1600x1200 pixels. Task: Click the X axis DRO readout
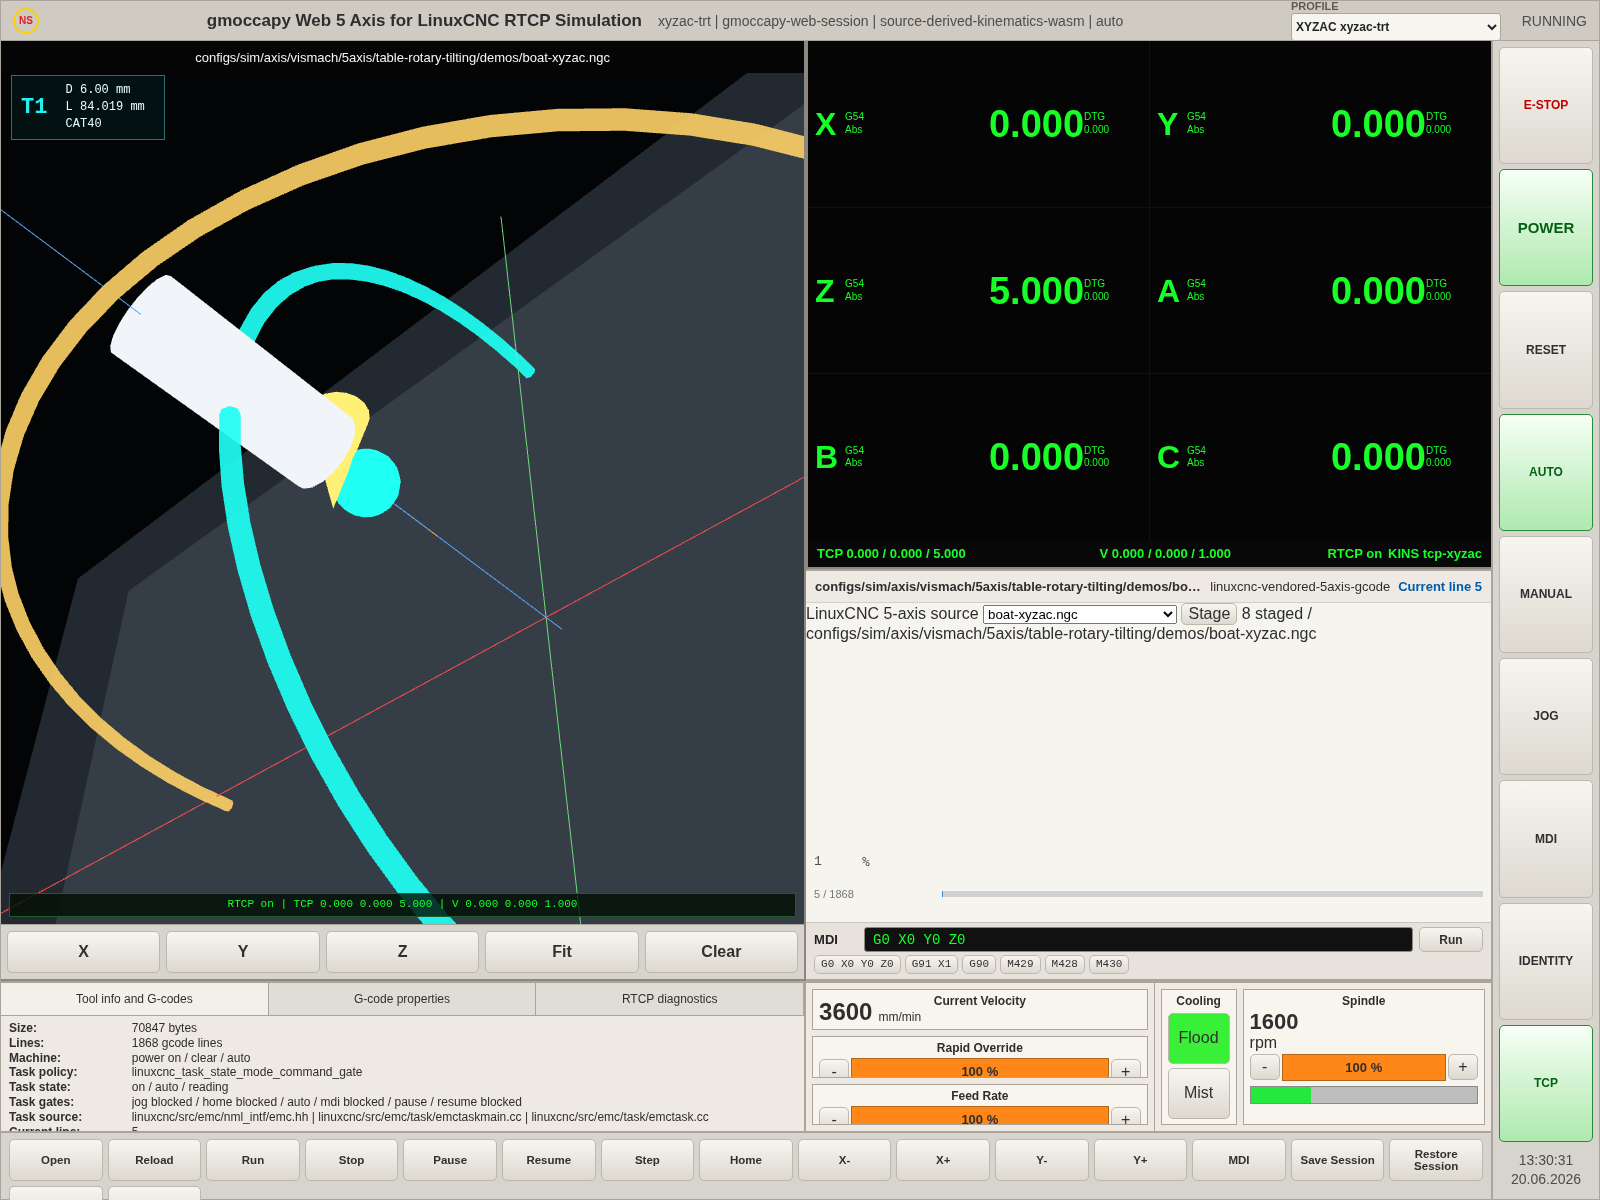tap(978, 124)
